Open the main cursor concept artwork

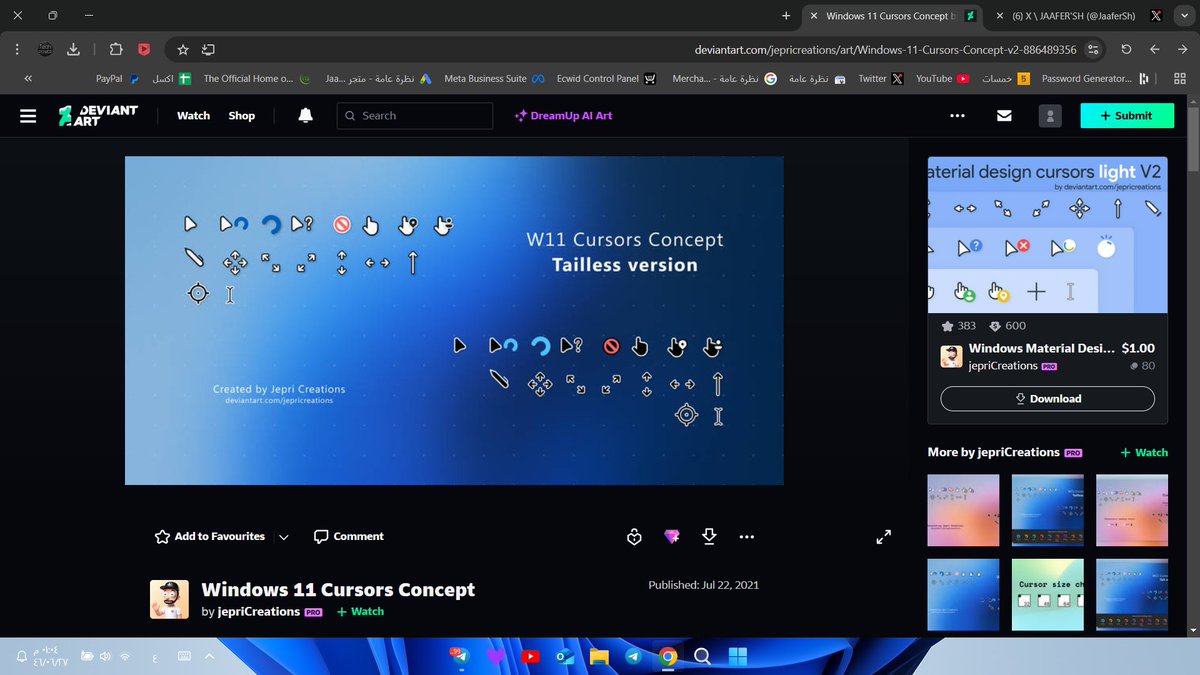(454, 321)
